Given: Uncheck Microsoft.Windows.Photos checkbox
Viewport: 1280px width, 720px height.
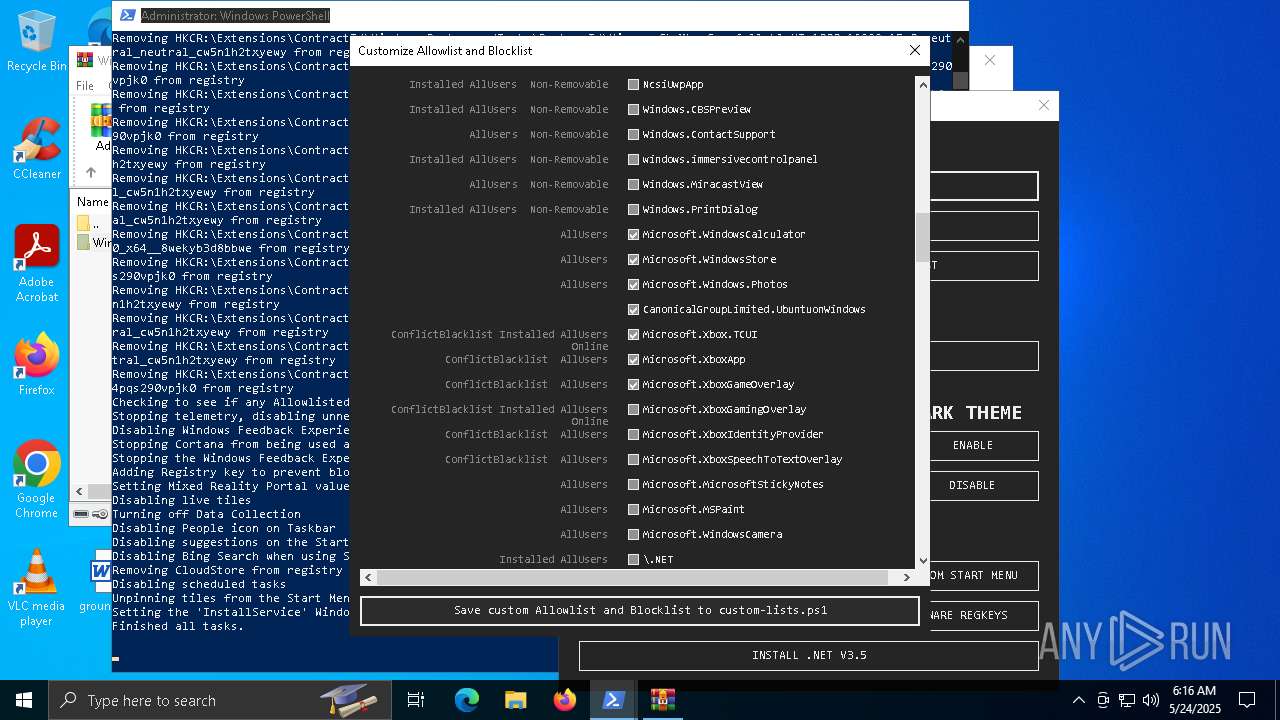Looking at the screenshot, I should (x=633, y=284).
